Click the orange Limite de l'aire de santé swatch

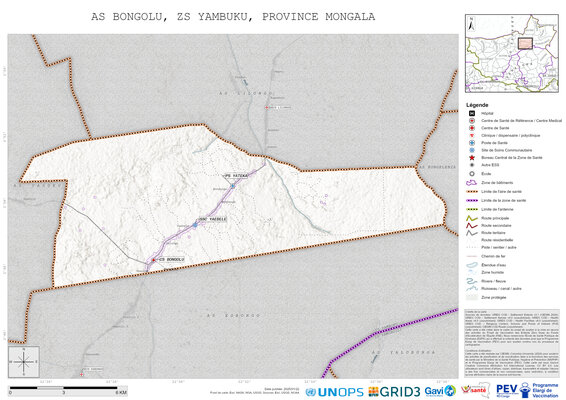point(471,192)
